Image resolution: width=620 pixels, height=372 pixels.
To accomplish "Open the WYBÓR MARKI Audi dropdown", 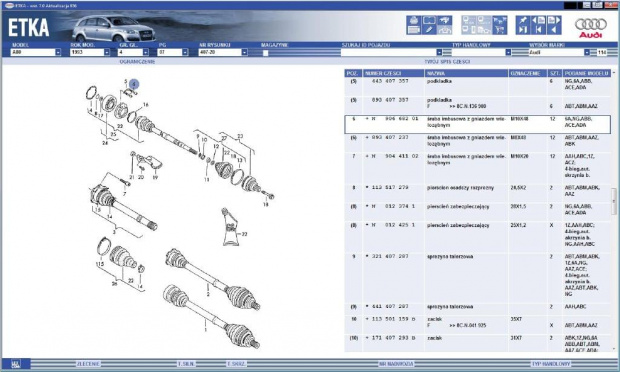I will [587, 52].
